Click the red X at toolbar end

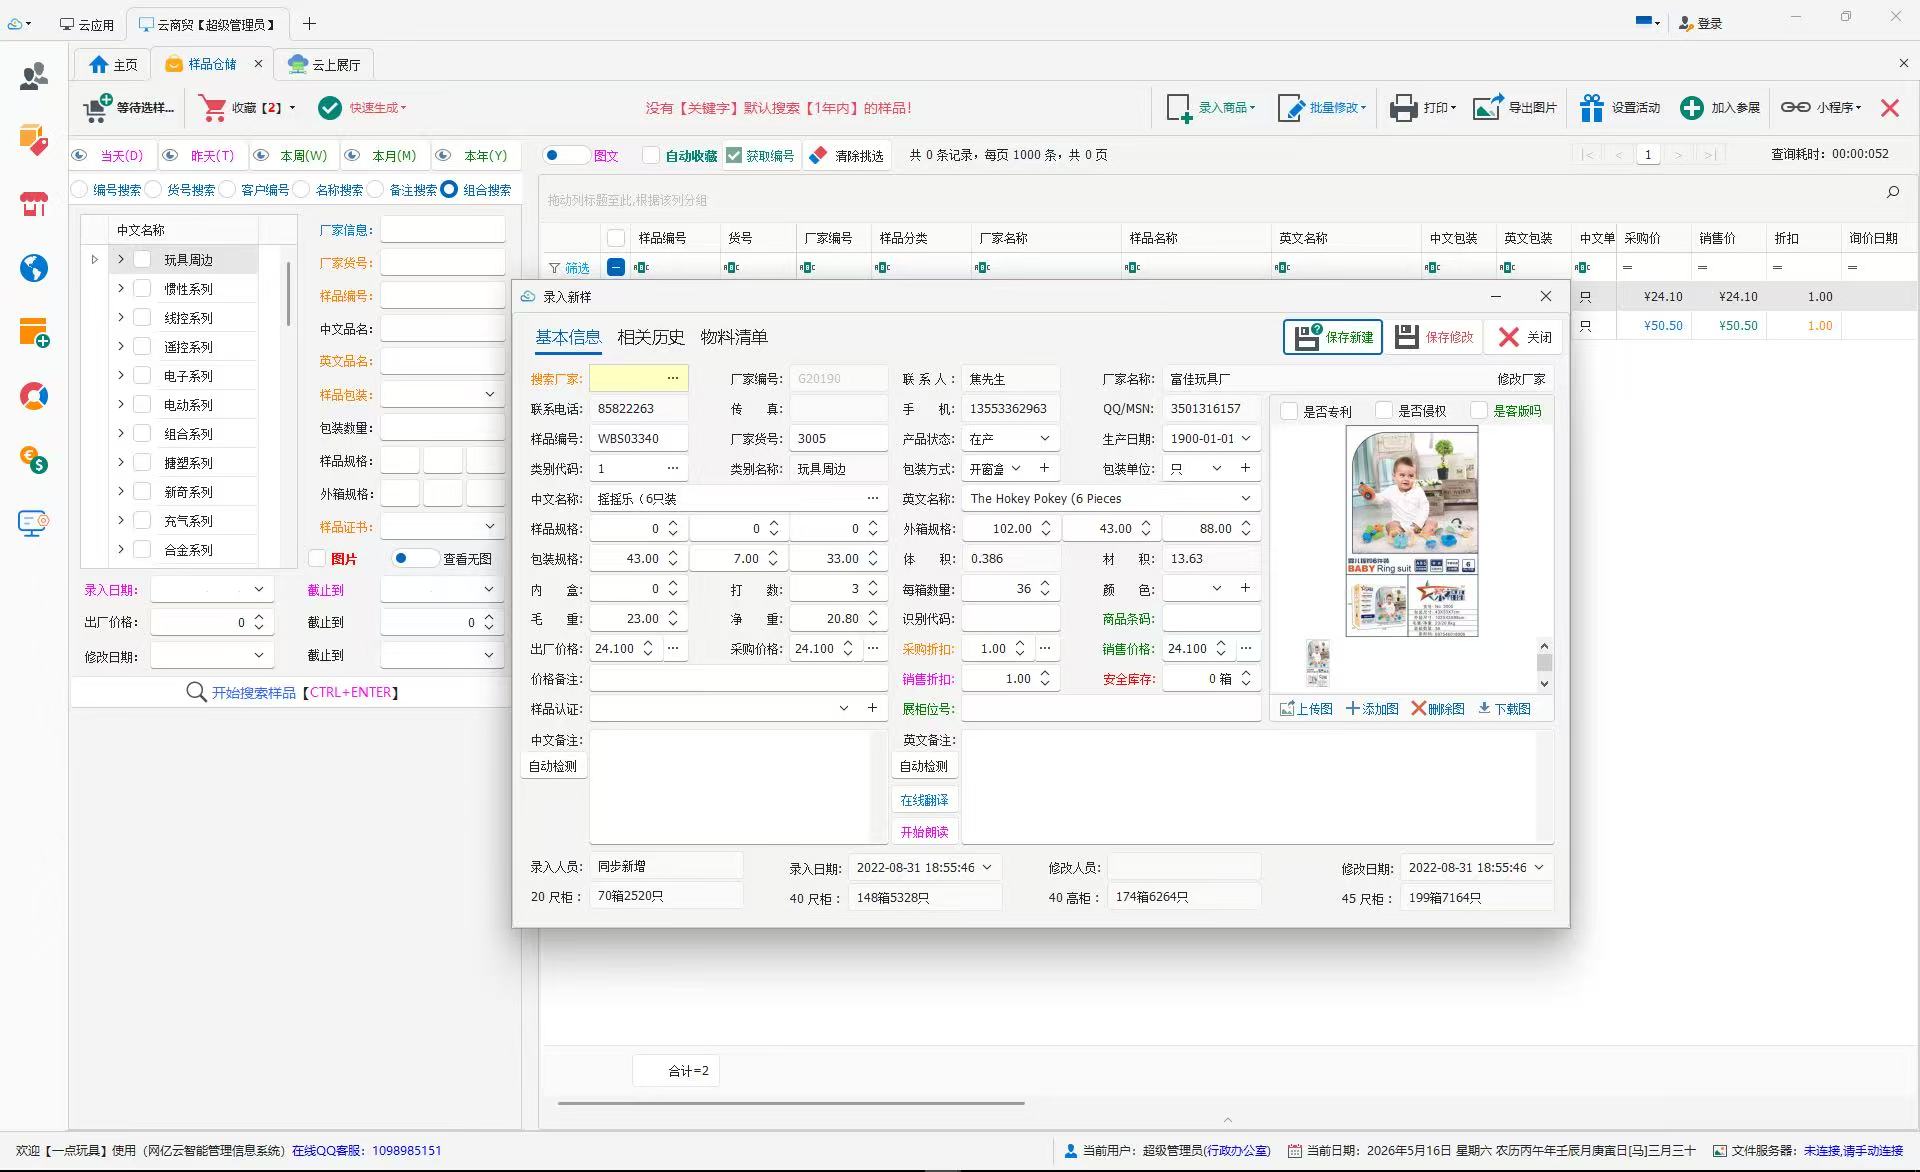tap(1890, 107)
